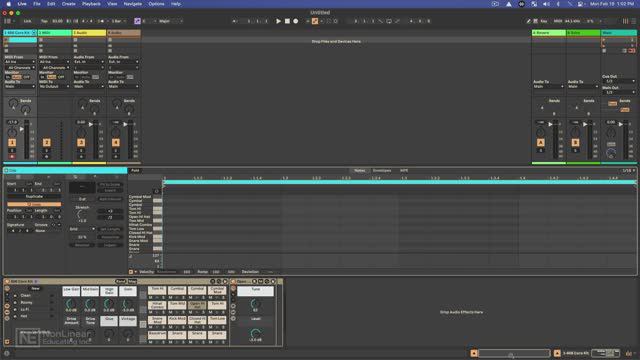Click the Key map mode button
640x360 pixels.
tap(544, 21)
